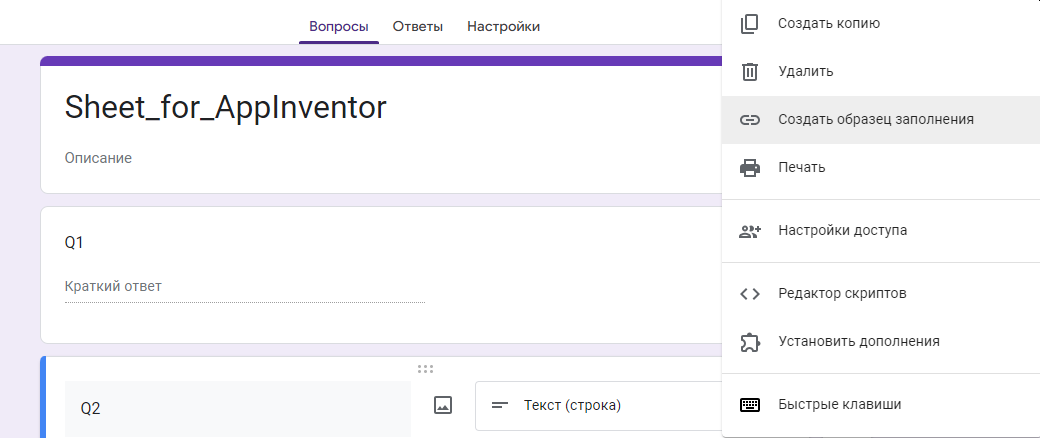The width and height of the screenshot is (1040, 438).
Task: Click the keyboard shortcuts icon
Action: click(x=749, y=405)
